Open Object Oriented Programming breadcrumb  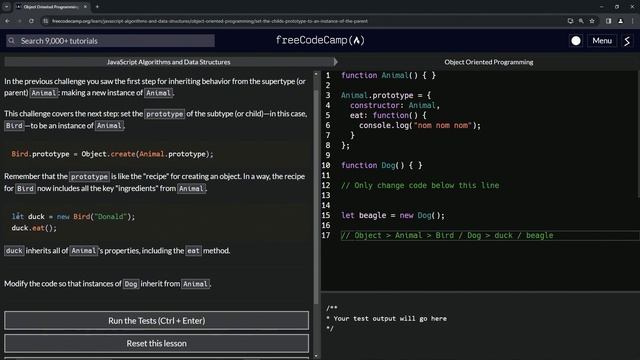489,62
